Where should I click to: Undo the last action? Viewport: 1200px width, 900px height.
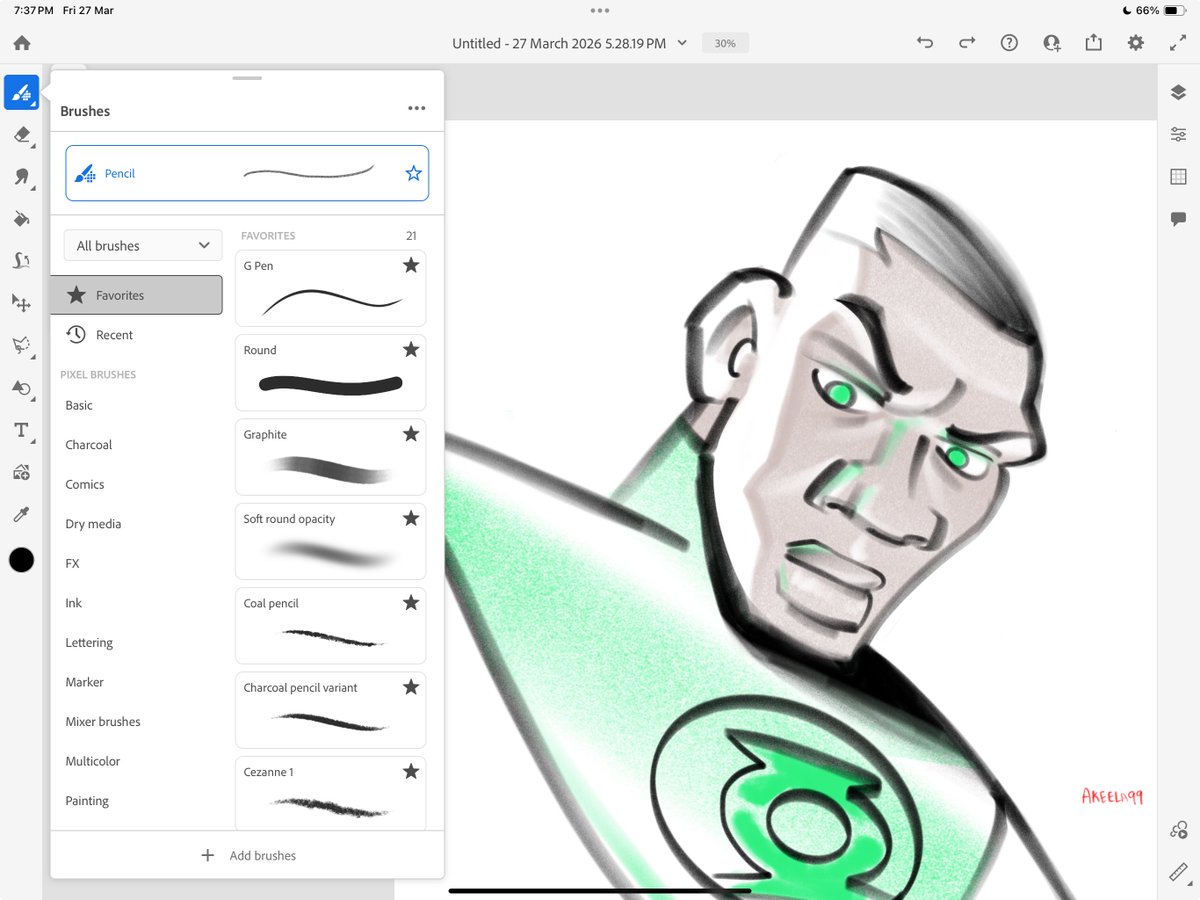[x=925, y=43]
